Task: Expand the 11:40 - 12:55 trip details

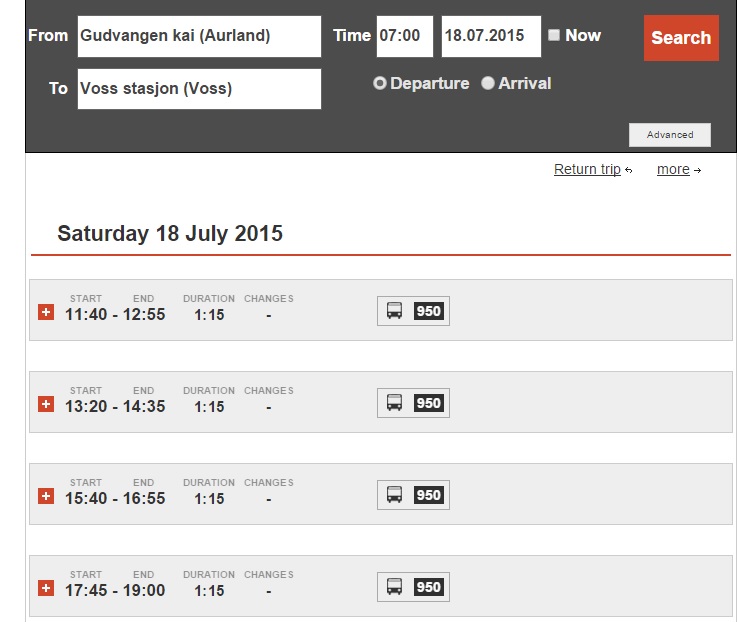Action: pos(45,313)
